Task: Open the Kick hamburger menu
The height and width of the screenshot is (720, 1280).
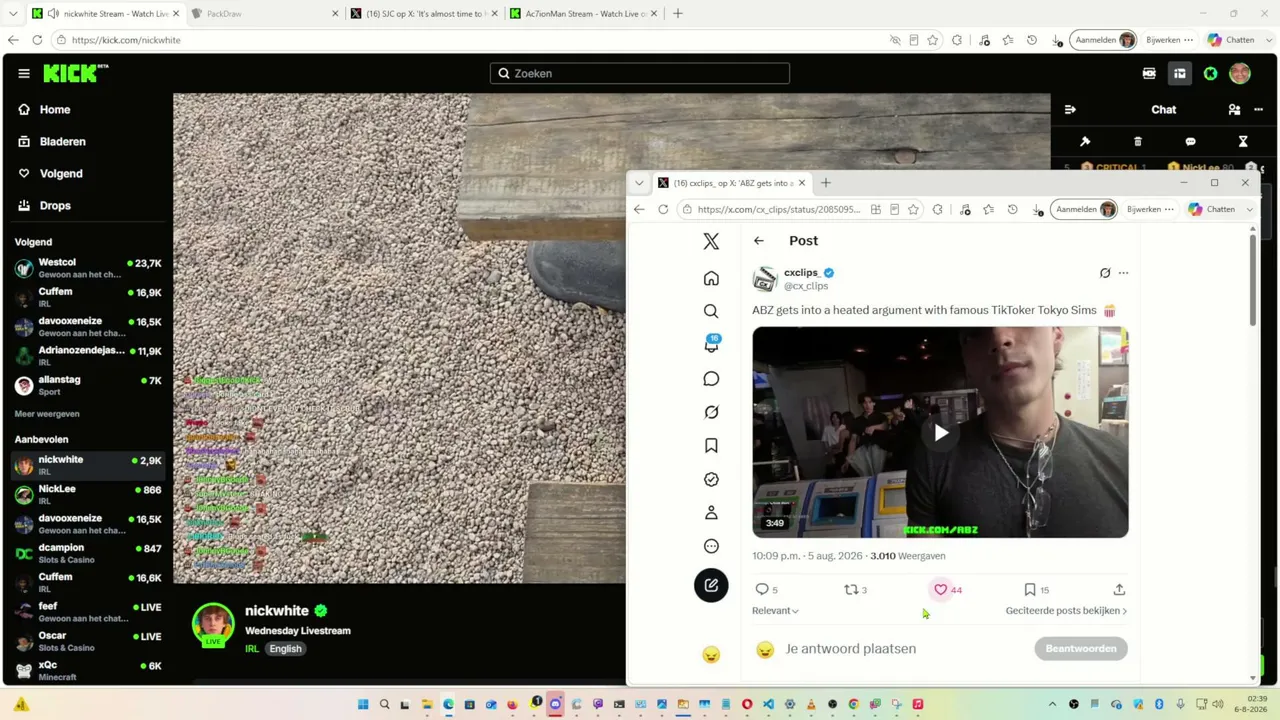Action: pyautogui.click(x=24, y=73)
